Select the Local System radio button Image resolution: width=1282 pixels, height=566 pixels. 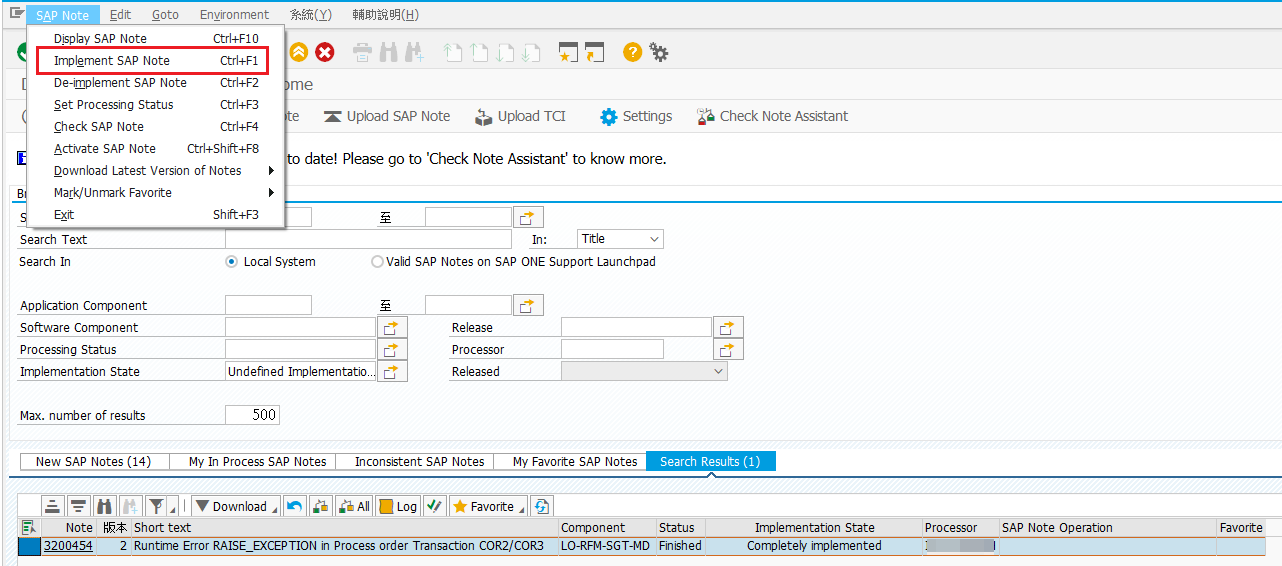[x=232, y=262]
